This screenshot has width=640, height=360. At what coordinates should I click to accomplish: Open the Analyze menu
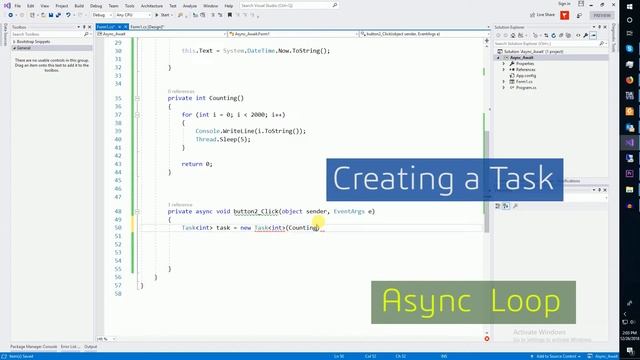190,6
